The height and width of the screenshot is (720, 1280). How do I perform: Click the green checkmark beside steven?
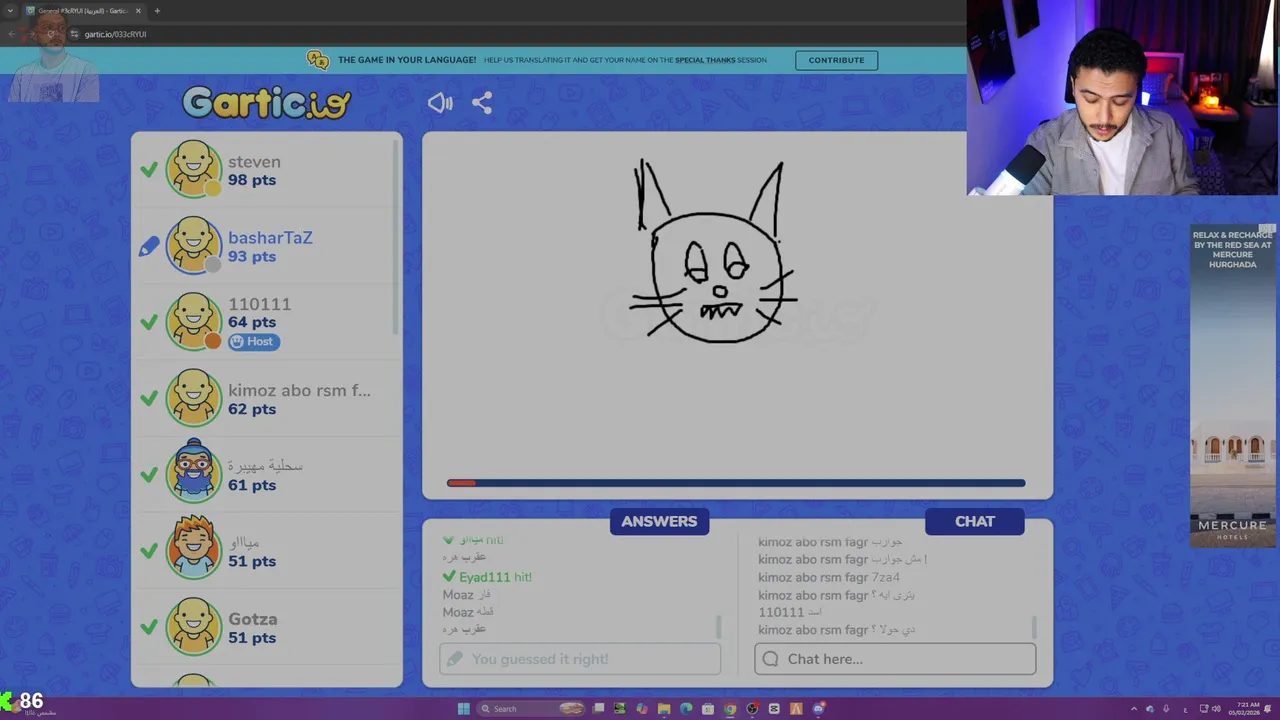(149, 170)
